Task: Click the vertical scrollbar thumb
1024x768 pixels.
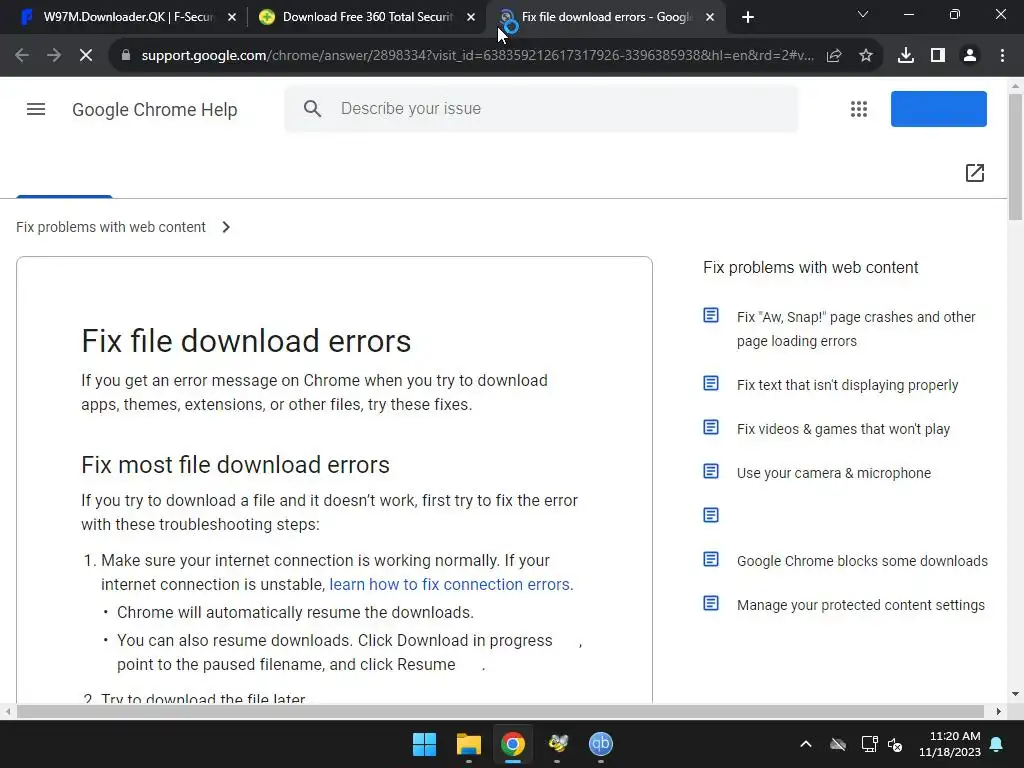Action: 1015,157
